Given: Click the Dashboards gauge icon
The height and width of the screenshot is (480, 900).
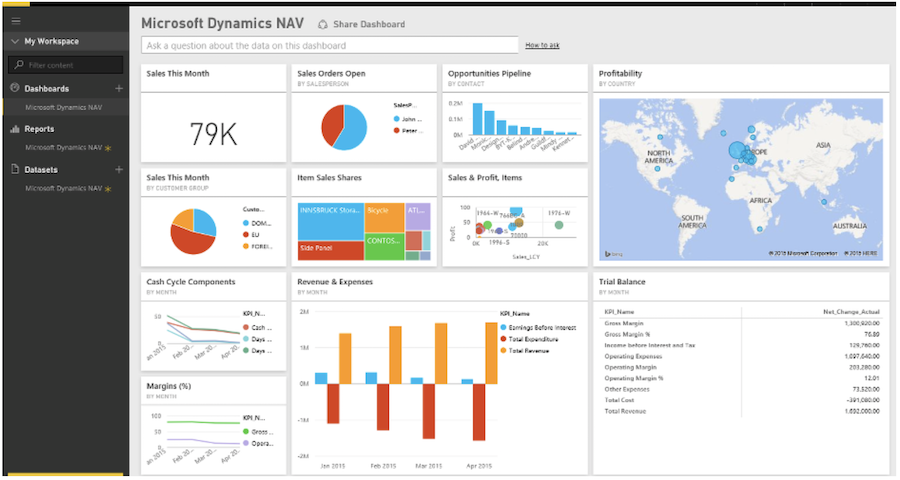Looking at the screenshot, I should 15,88.
